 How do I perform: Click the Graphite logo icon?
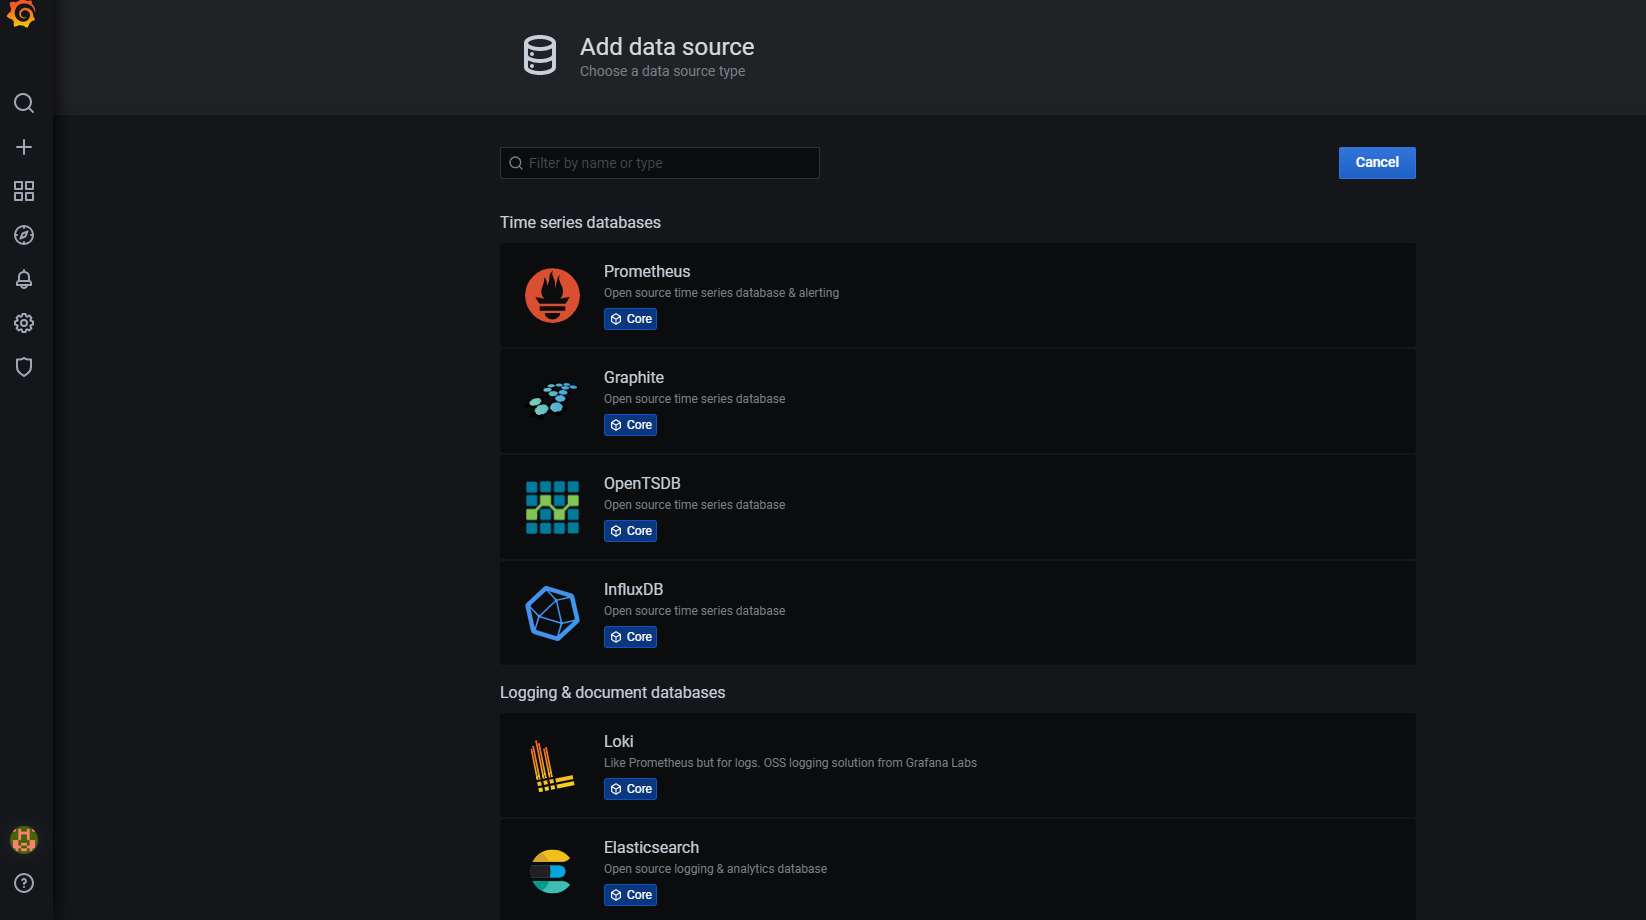click(552, 399)
